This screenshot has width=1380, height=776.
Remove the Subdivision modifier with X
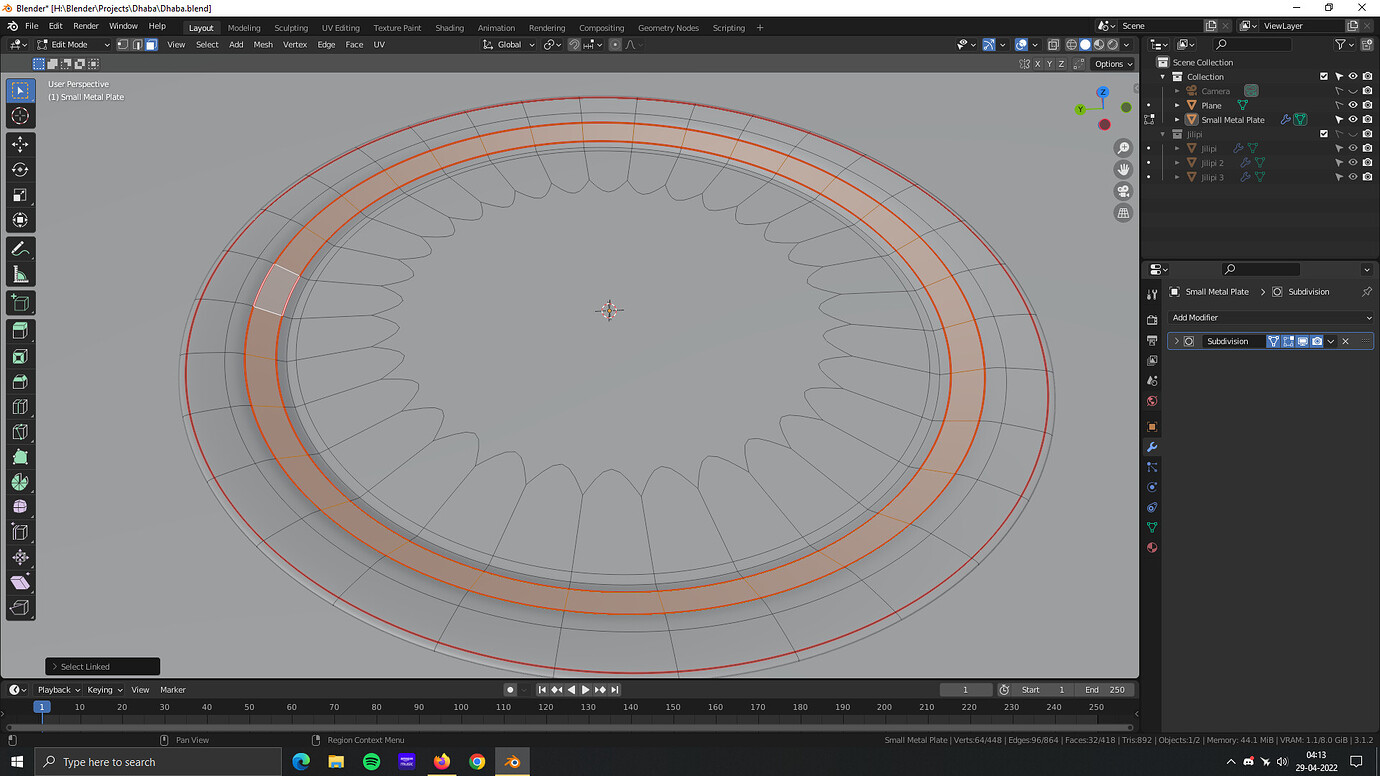pos(1345,341)
